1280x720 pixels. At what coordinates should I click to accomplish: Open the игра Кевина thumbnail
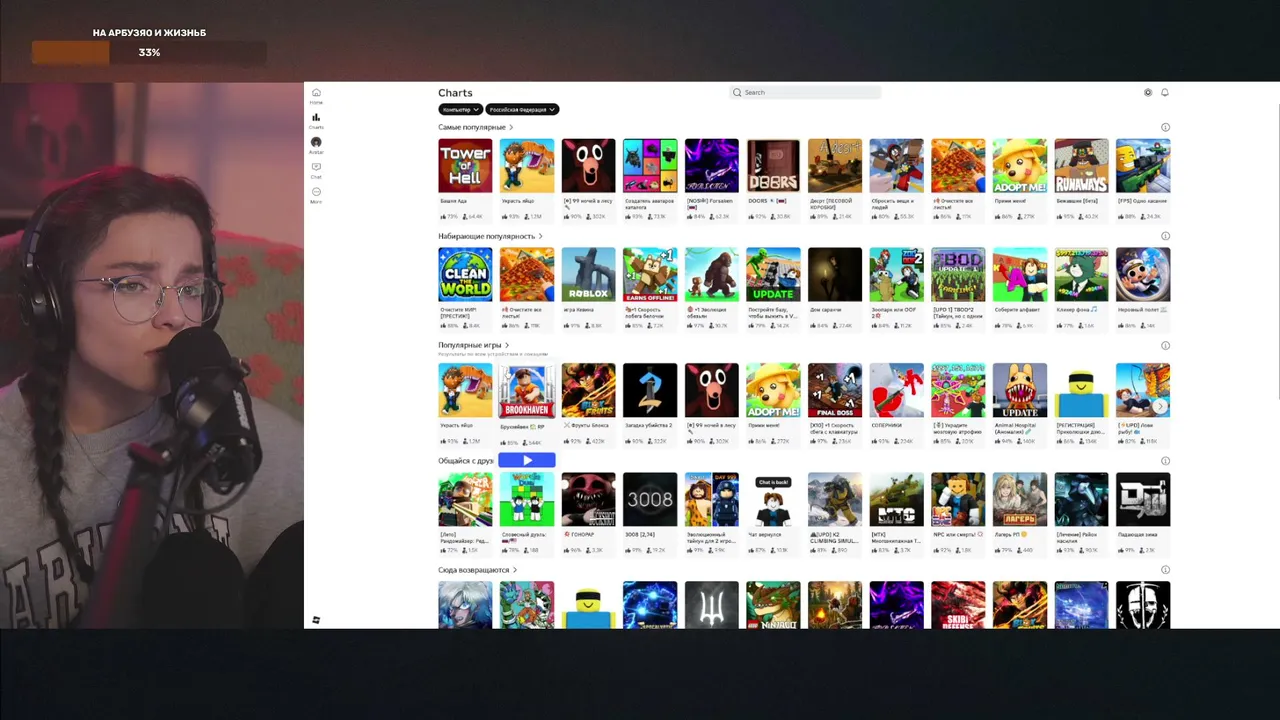(588, 274)
